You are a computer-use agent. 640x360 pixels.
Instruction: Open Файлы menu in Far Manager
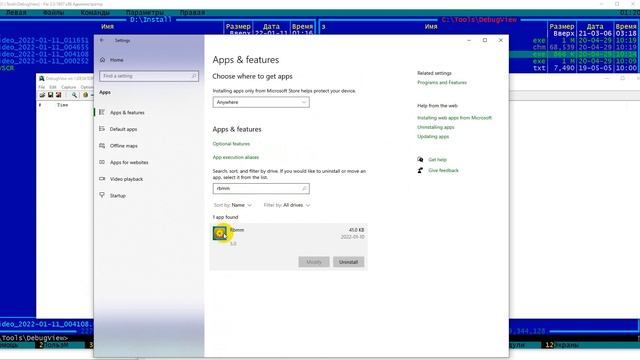[53, 13]
